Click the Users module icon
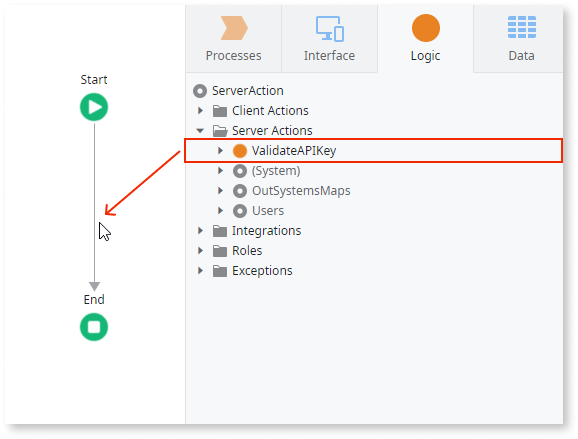The height and width of the screenshot is (439, 578). pyautogui.click(x=240, y=211)
